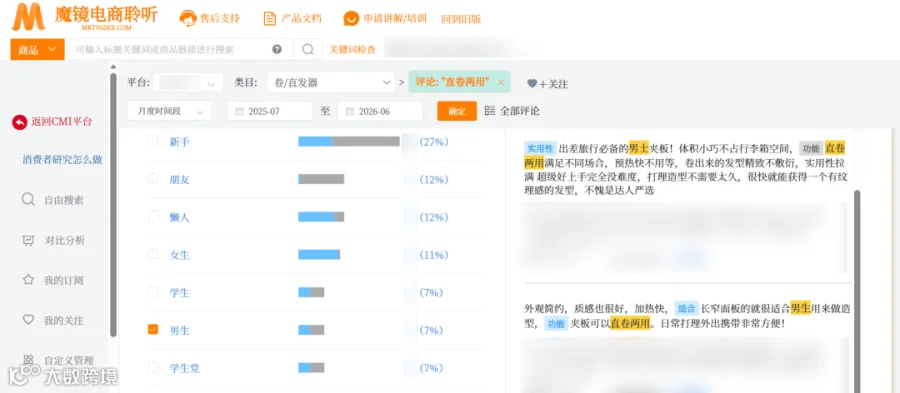This screenshot has height=393, width=900.
Task: Click the orange 确定 button
Action: point(457,111)
